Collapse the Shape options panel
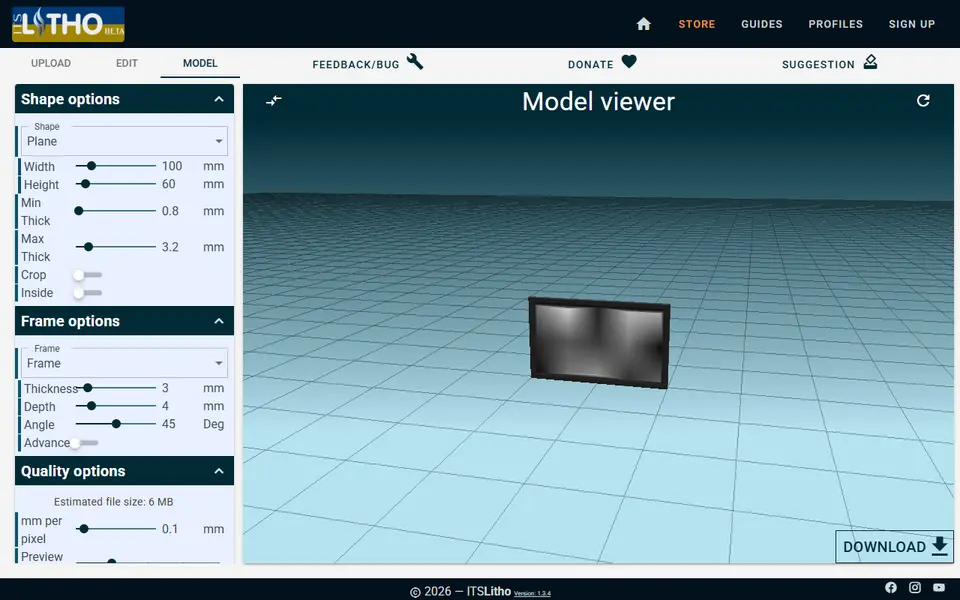The image size is (960, 600). click(x=219, y=99)
